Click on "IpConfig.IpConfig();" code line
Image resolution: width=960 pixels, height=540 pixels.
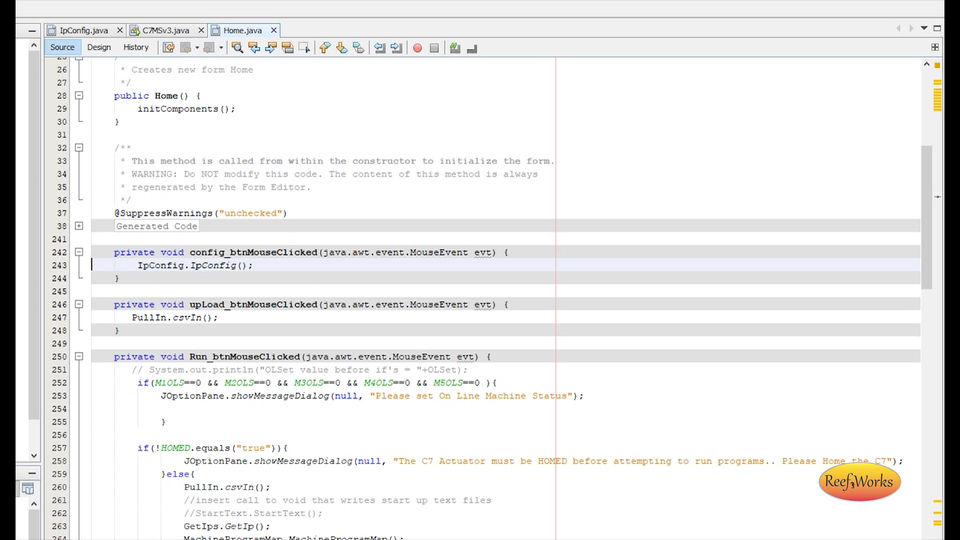coord(195,265)
